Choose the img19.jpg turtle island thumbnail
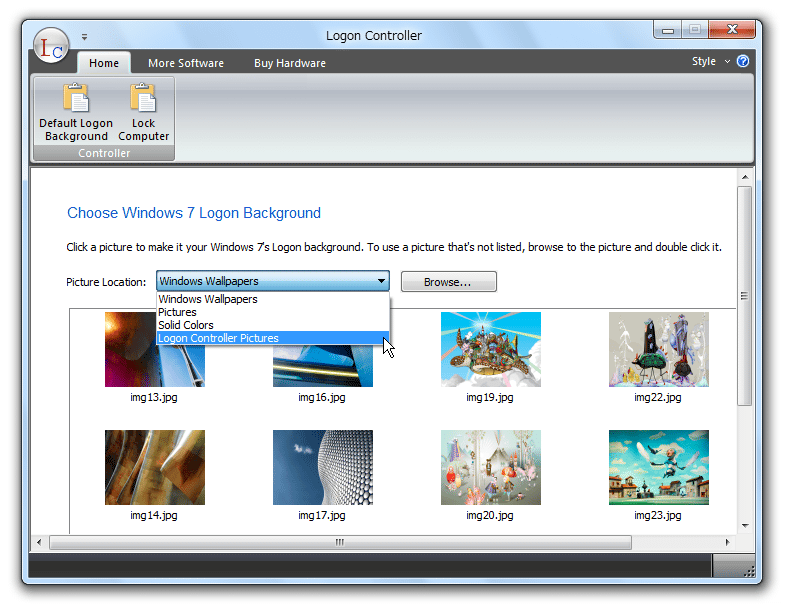The image size is (786, 608). 491,349
